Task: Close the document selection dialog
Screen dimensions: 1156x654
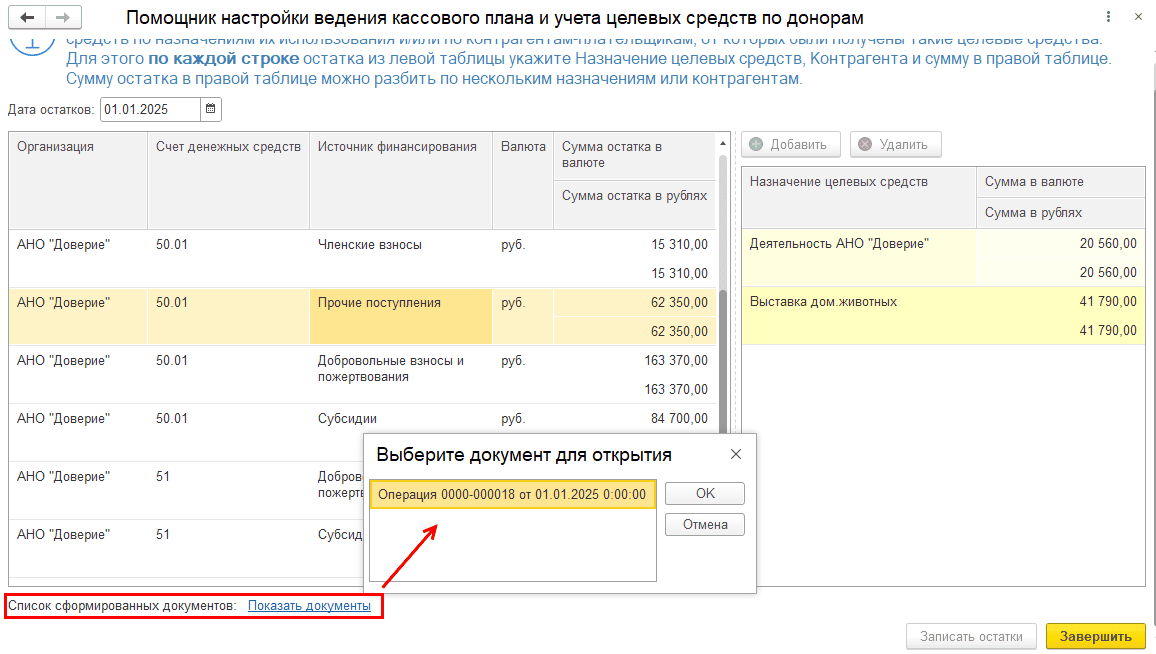Action: (x=736, y=454)
